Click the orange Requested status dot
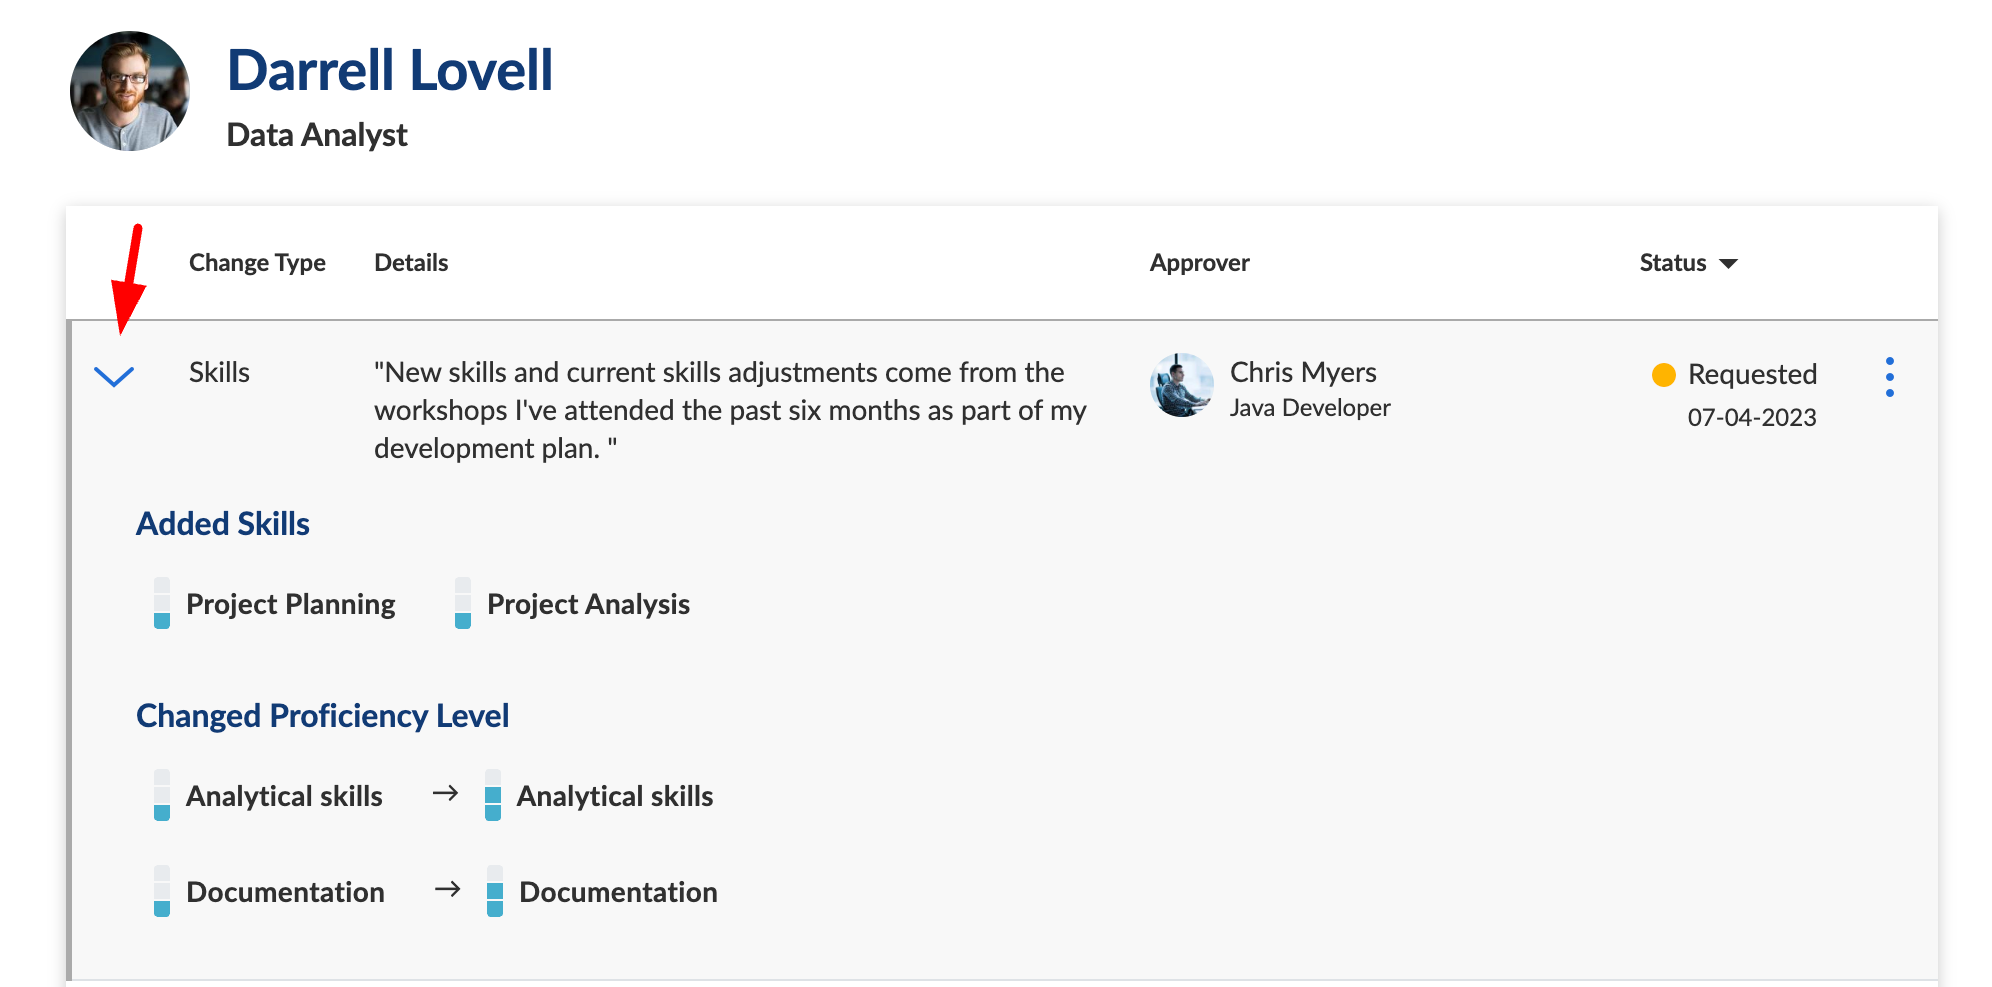This screenshot has height=987, width=1992. [x=1664, y=375]
